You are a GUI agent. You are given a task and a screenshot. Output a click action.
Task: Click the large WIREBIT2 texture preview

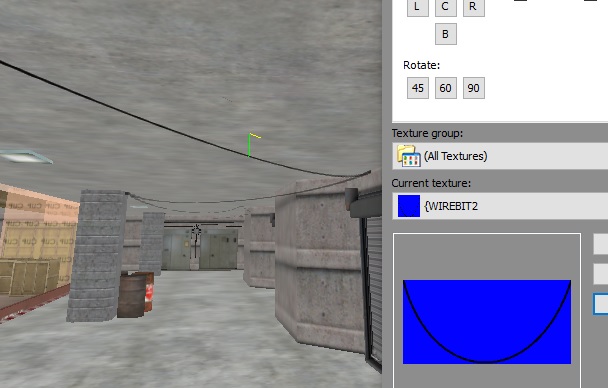click(x=487, y=322)
